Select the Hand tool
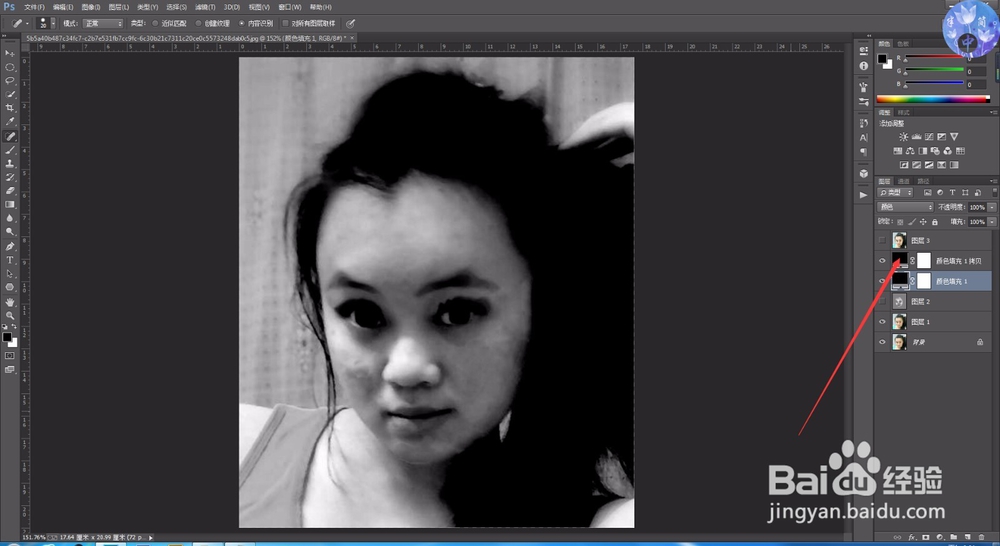 (10, 302)
